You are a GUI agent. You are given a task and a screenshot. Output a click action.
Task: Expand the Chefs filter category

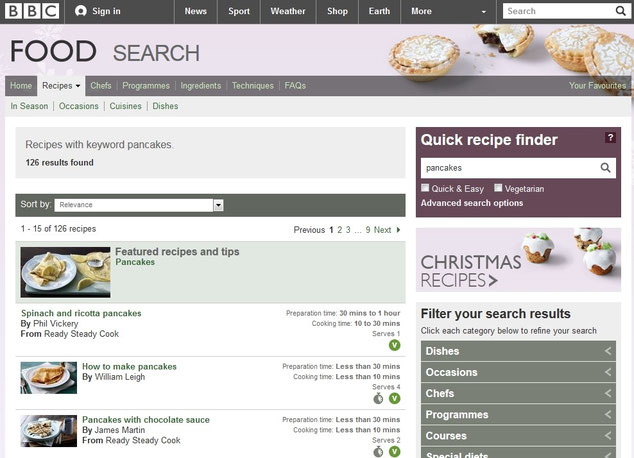[518, 393]
